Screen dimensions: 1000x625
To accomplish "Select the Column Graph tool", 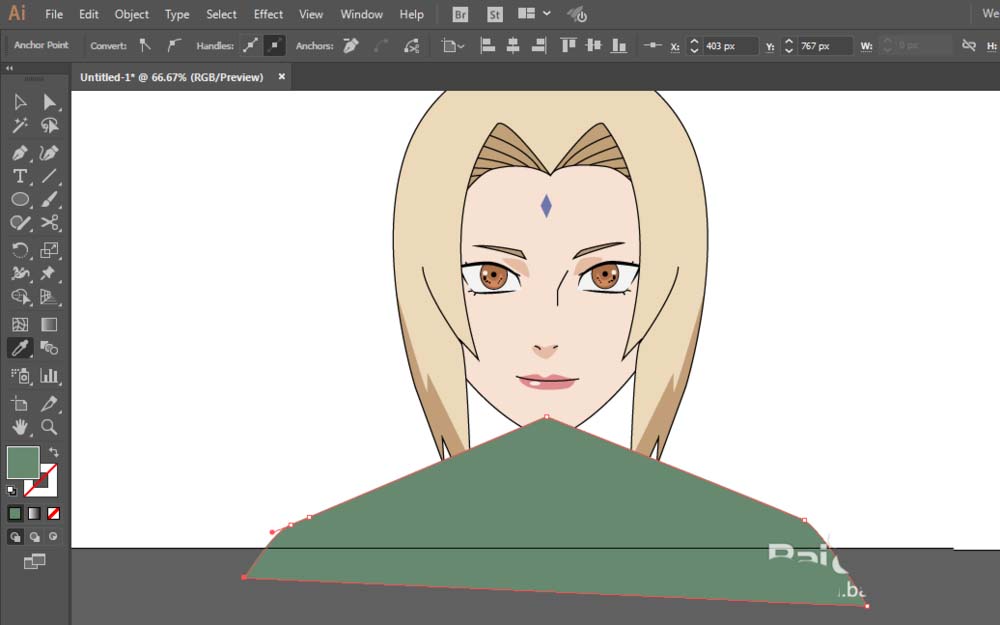I will 49,376.
